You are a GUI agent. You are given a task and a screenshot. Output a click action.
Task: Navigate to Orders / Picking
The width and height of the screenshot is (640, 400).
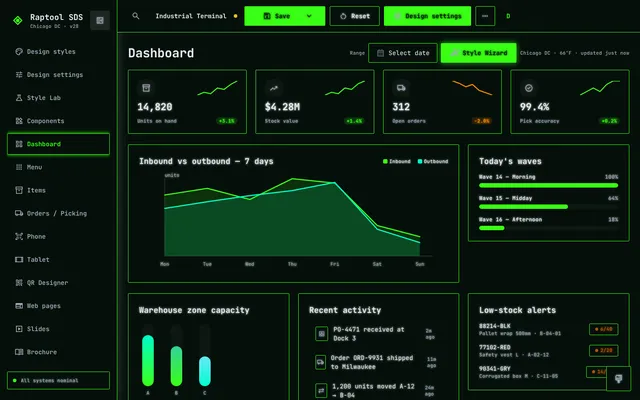coord(58,213)
